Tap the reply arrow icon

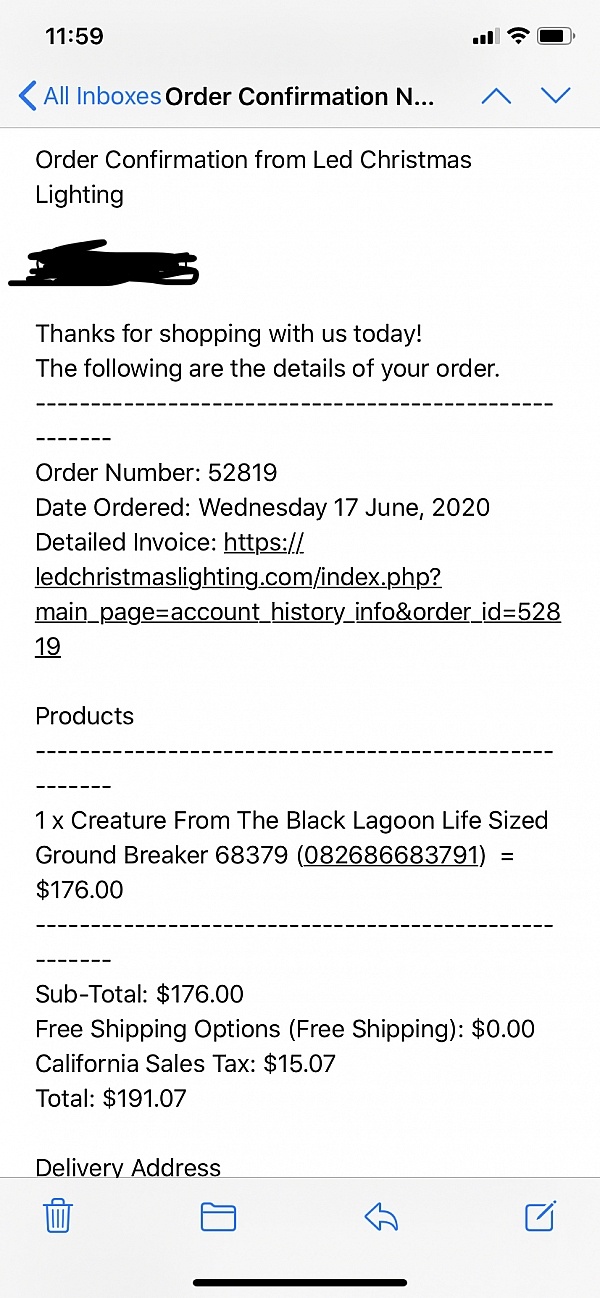[x=381, y=1216]
